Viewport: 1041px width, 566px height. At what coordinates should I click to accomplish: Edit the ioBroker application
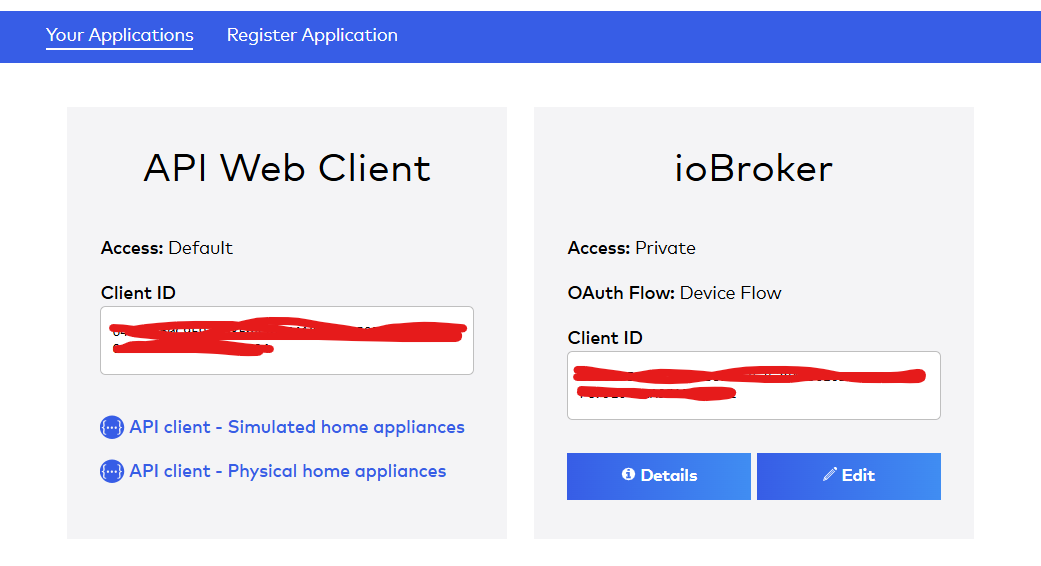pyautogui.click(x=848, y=476)
